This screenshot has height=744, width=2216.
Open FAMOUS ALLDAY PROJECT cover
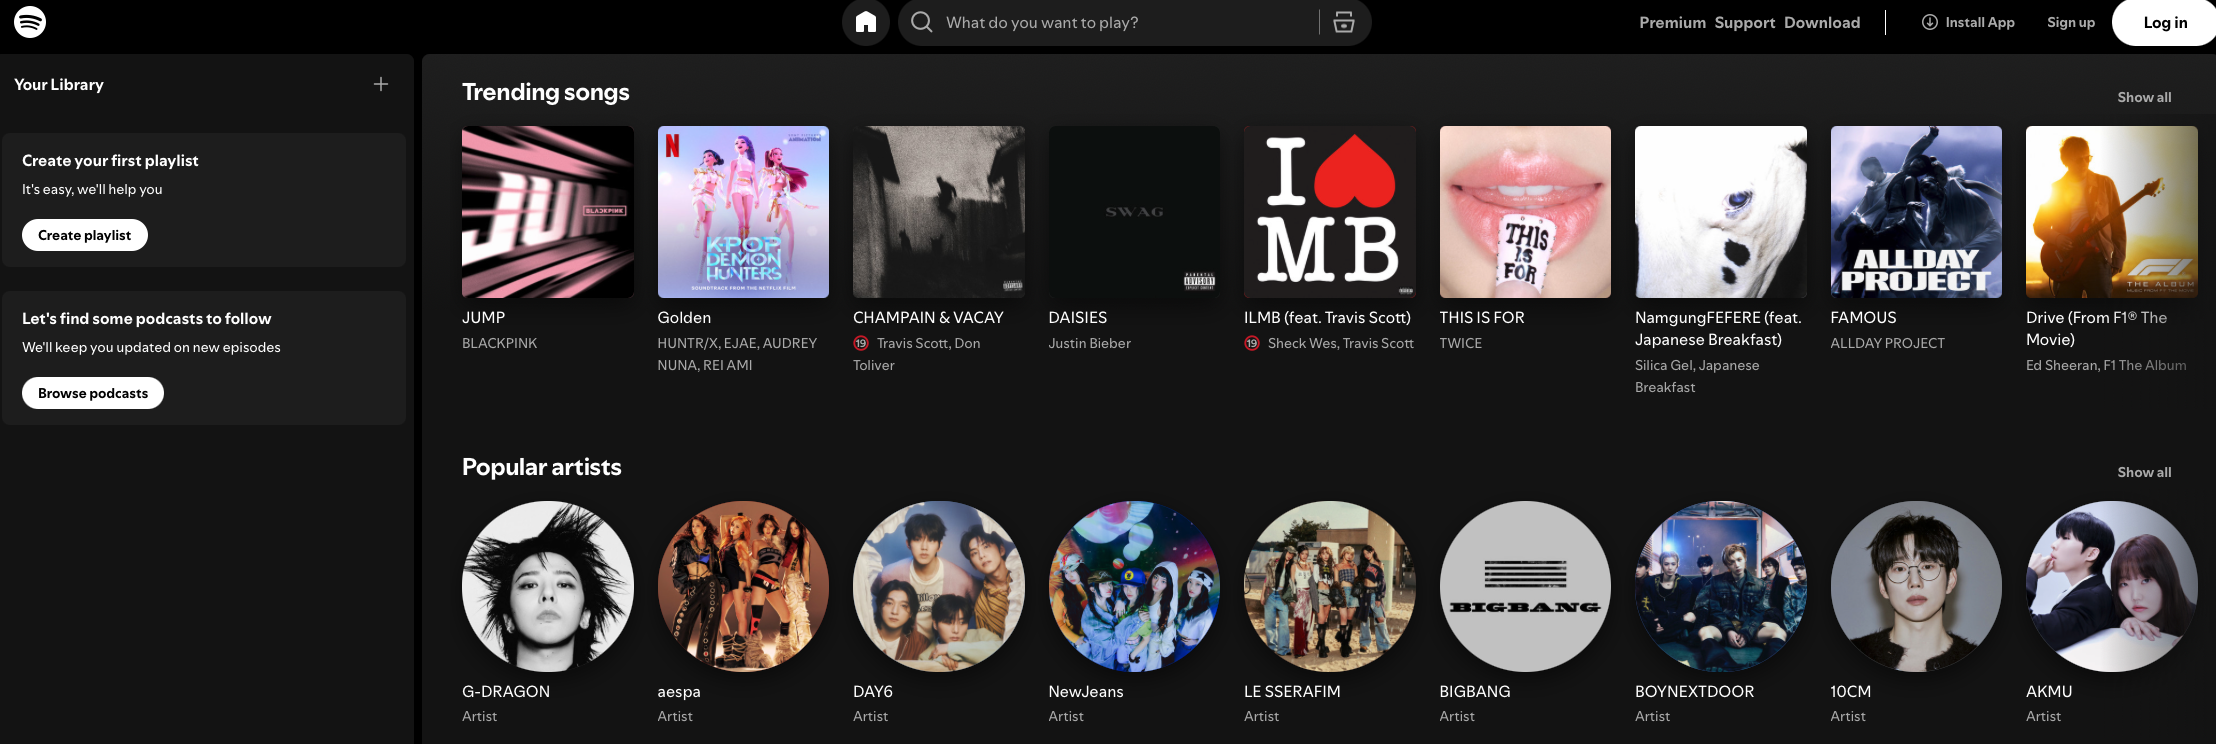[1916, 212]
